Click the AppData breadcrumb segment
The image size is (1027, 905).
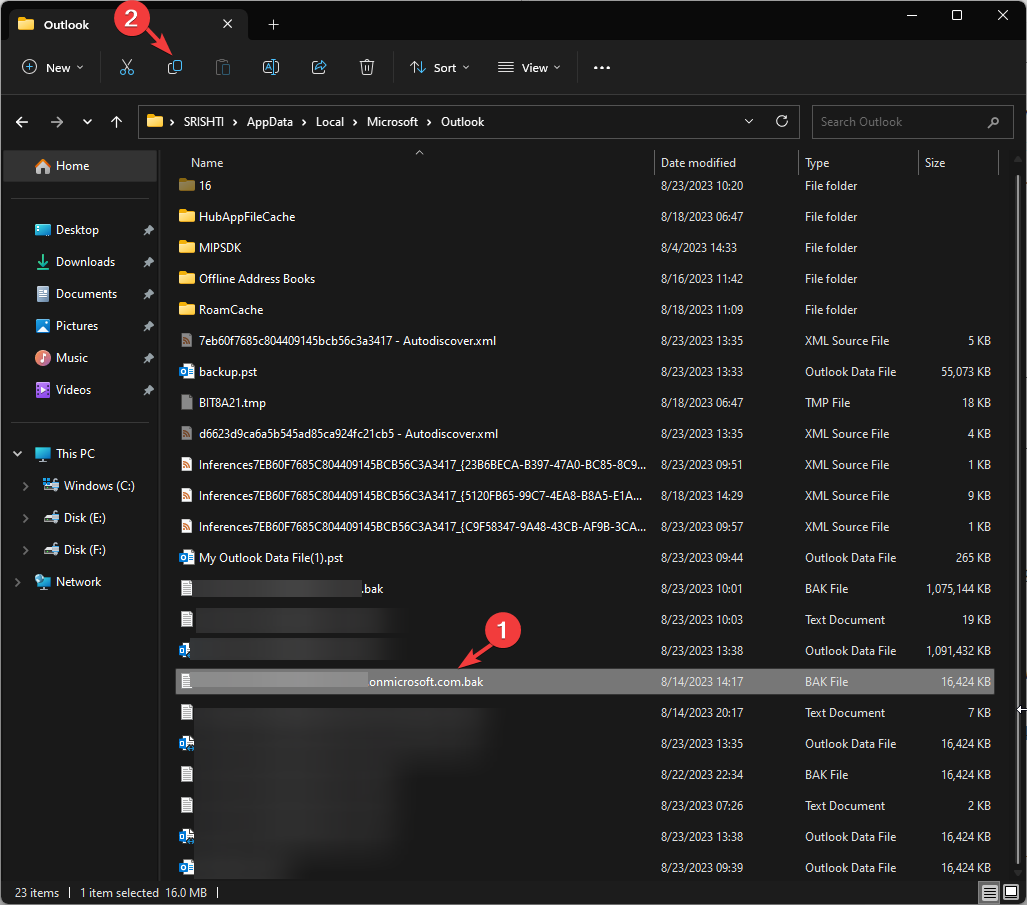(270, 122)
